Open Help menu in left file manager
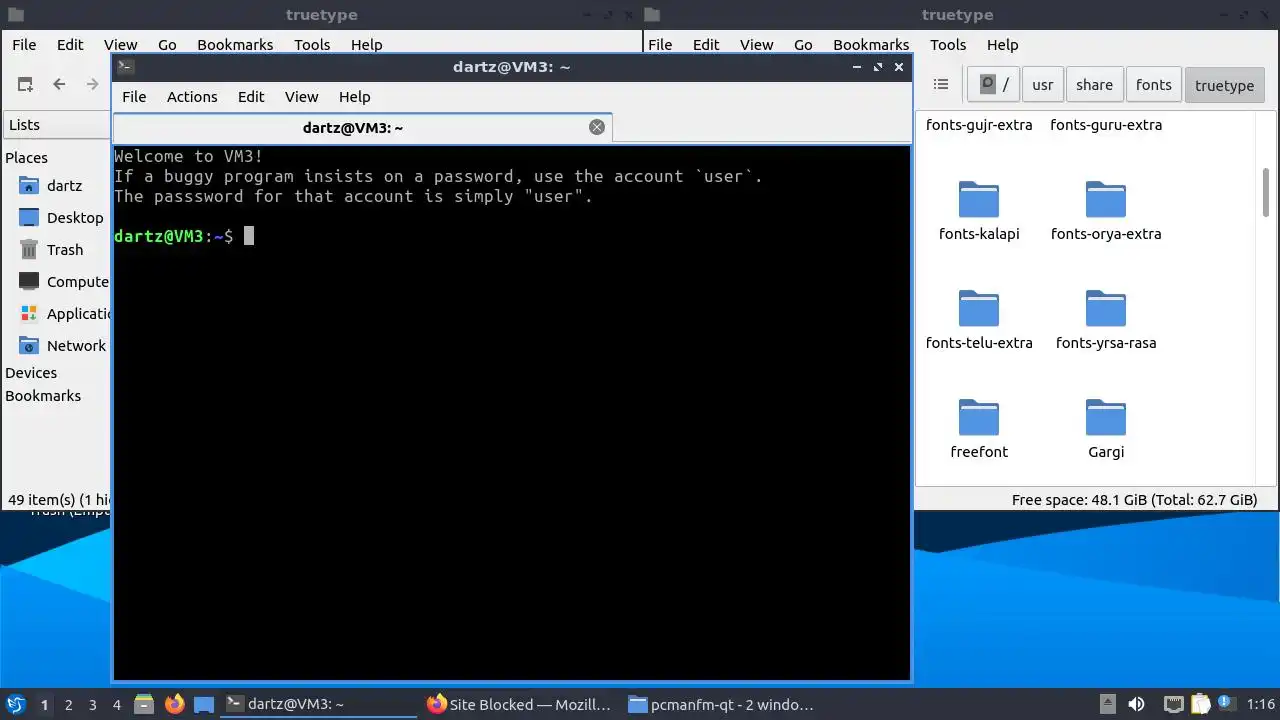 [366, 45]
